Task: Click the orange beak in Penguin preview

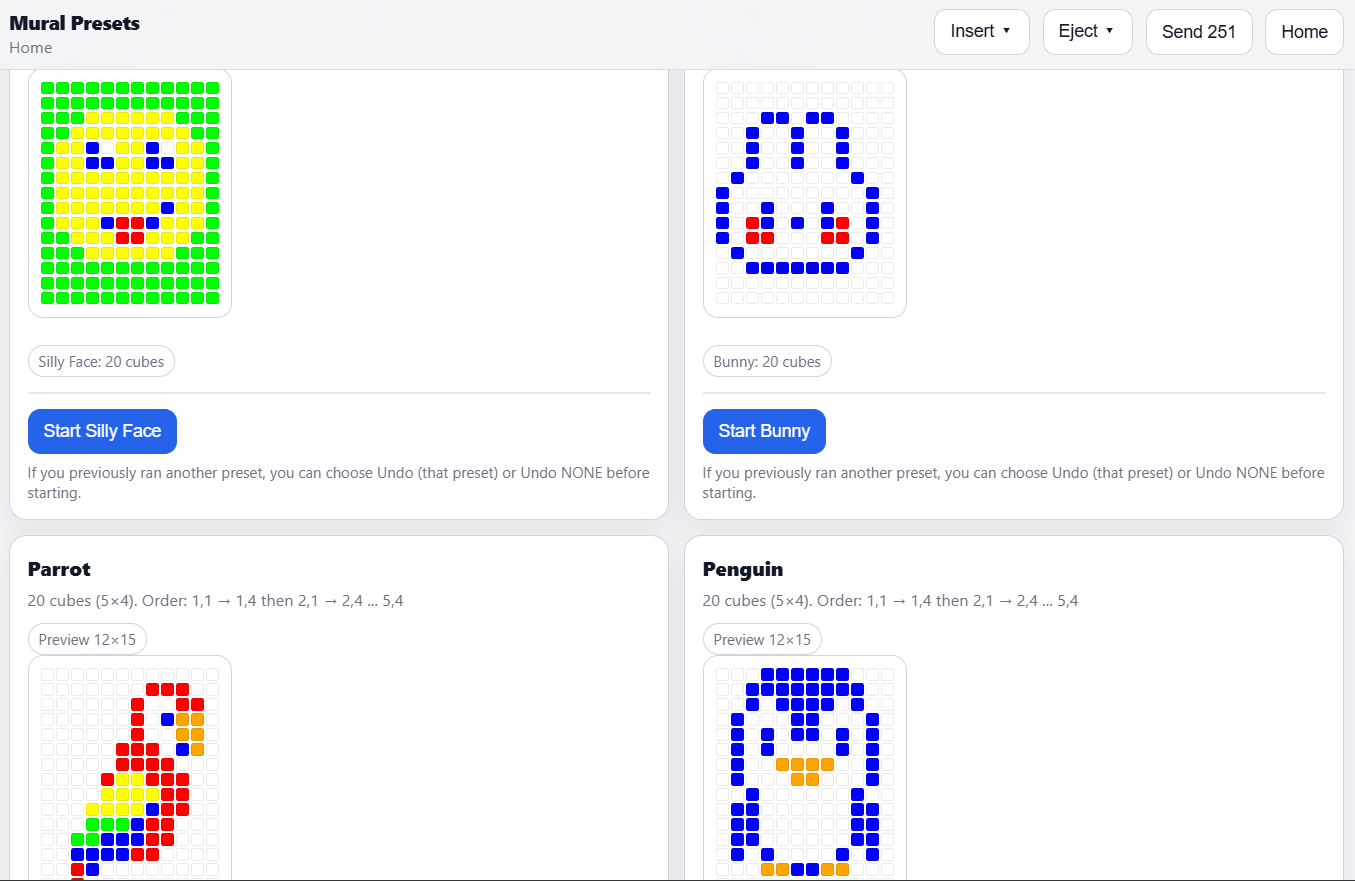Action: (x=805, y=771)
